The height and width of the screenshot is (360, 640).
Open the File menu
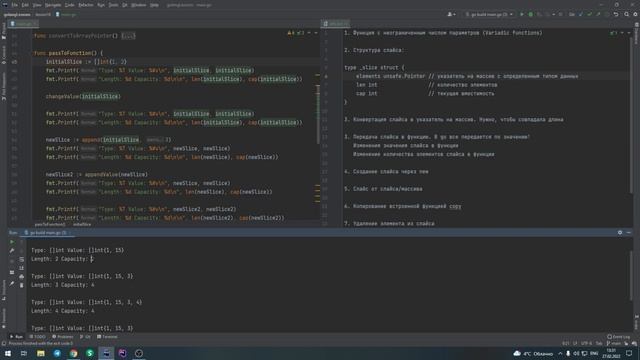coord(15,5)
